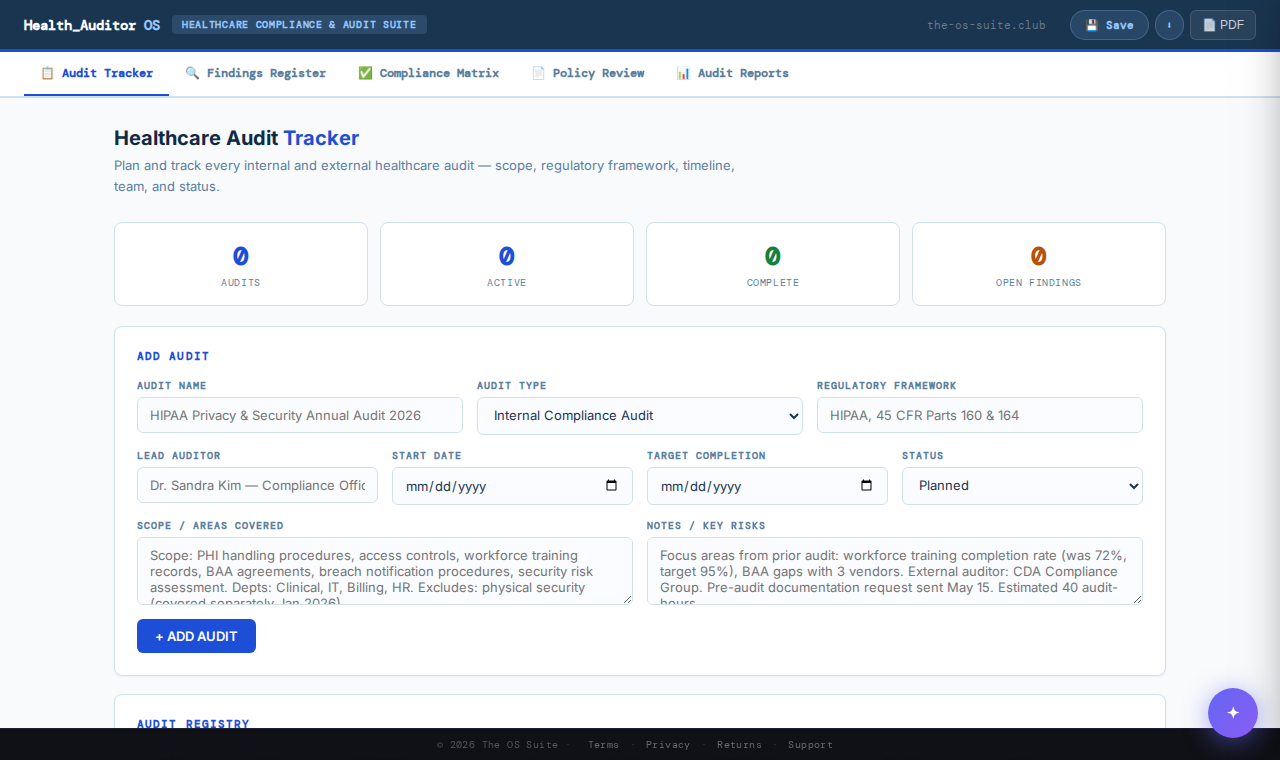Click the checkmark icon on Compliance Matrix tab
The height and width of the screenshot is (760, 1280).
click(x=365, y=73)
